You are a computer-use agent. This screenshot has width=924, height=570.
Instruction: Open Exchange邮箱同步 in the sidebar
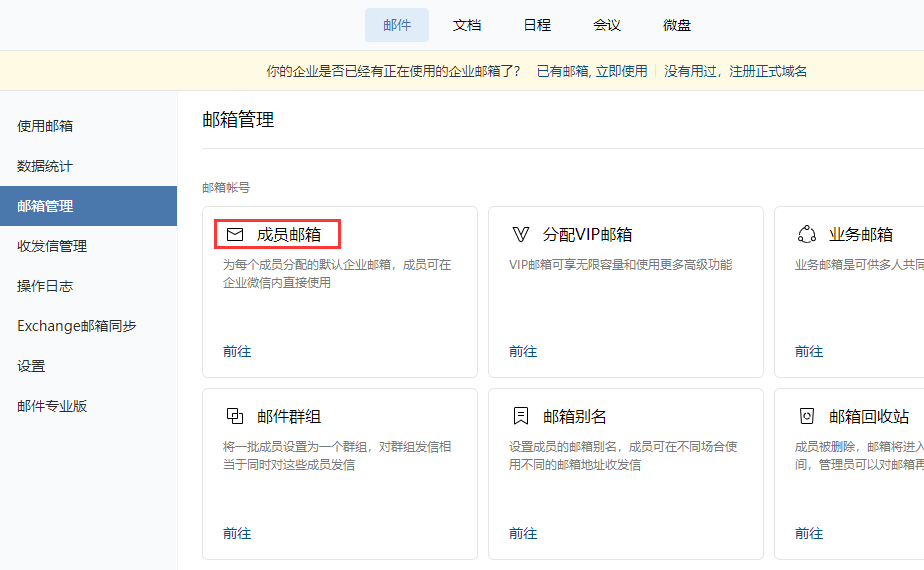[x=77, y=326]
